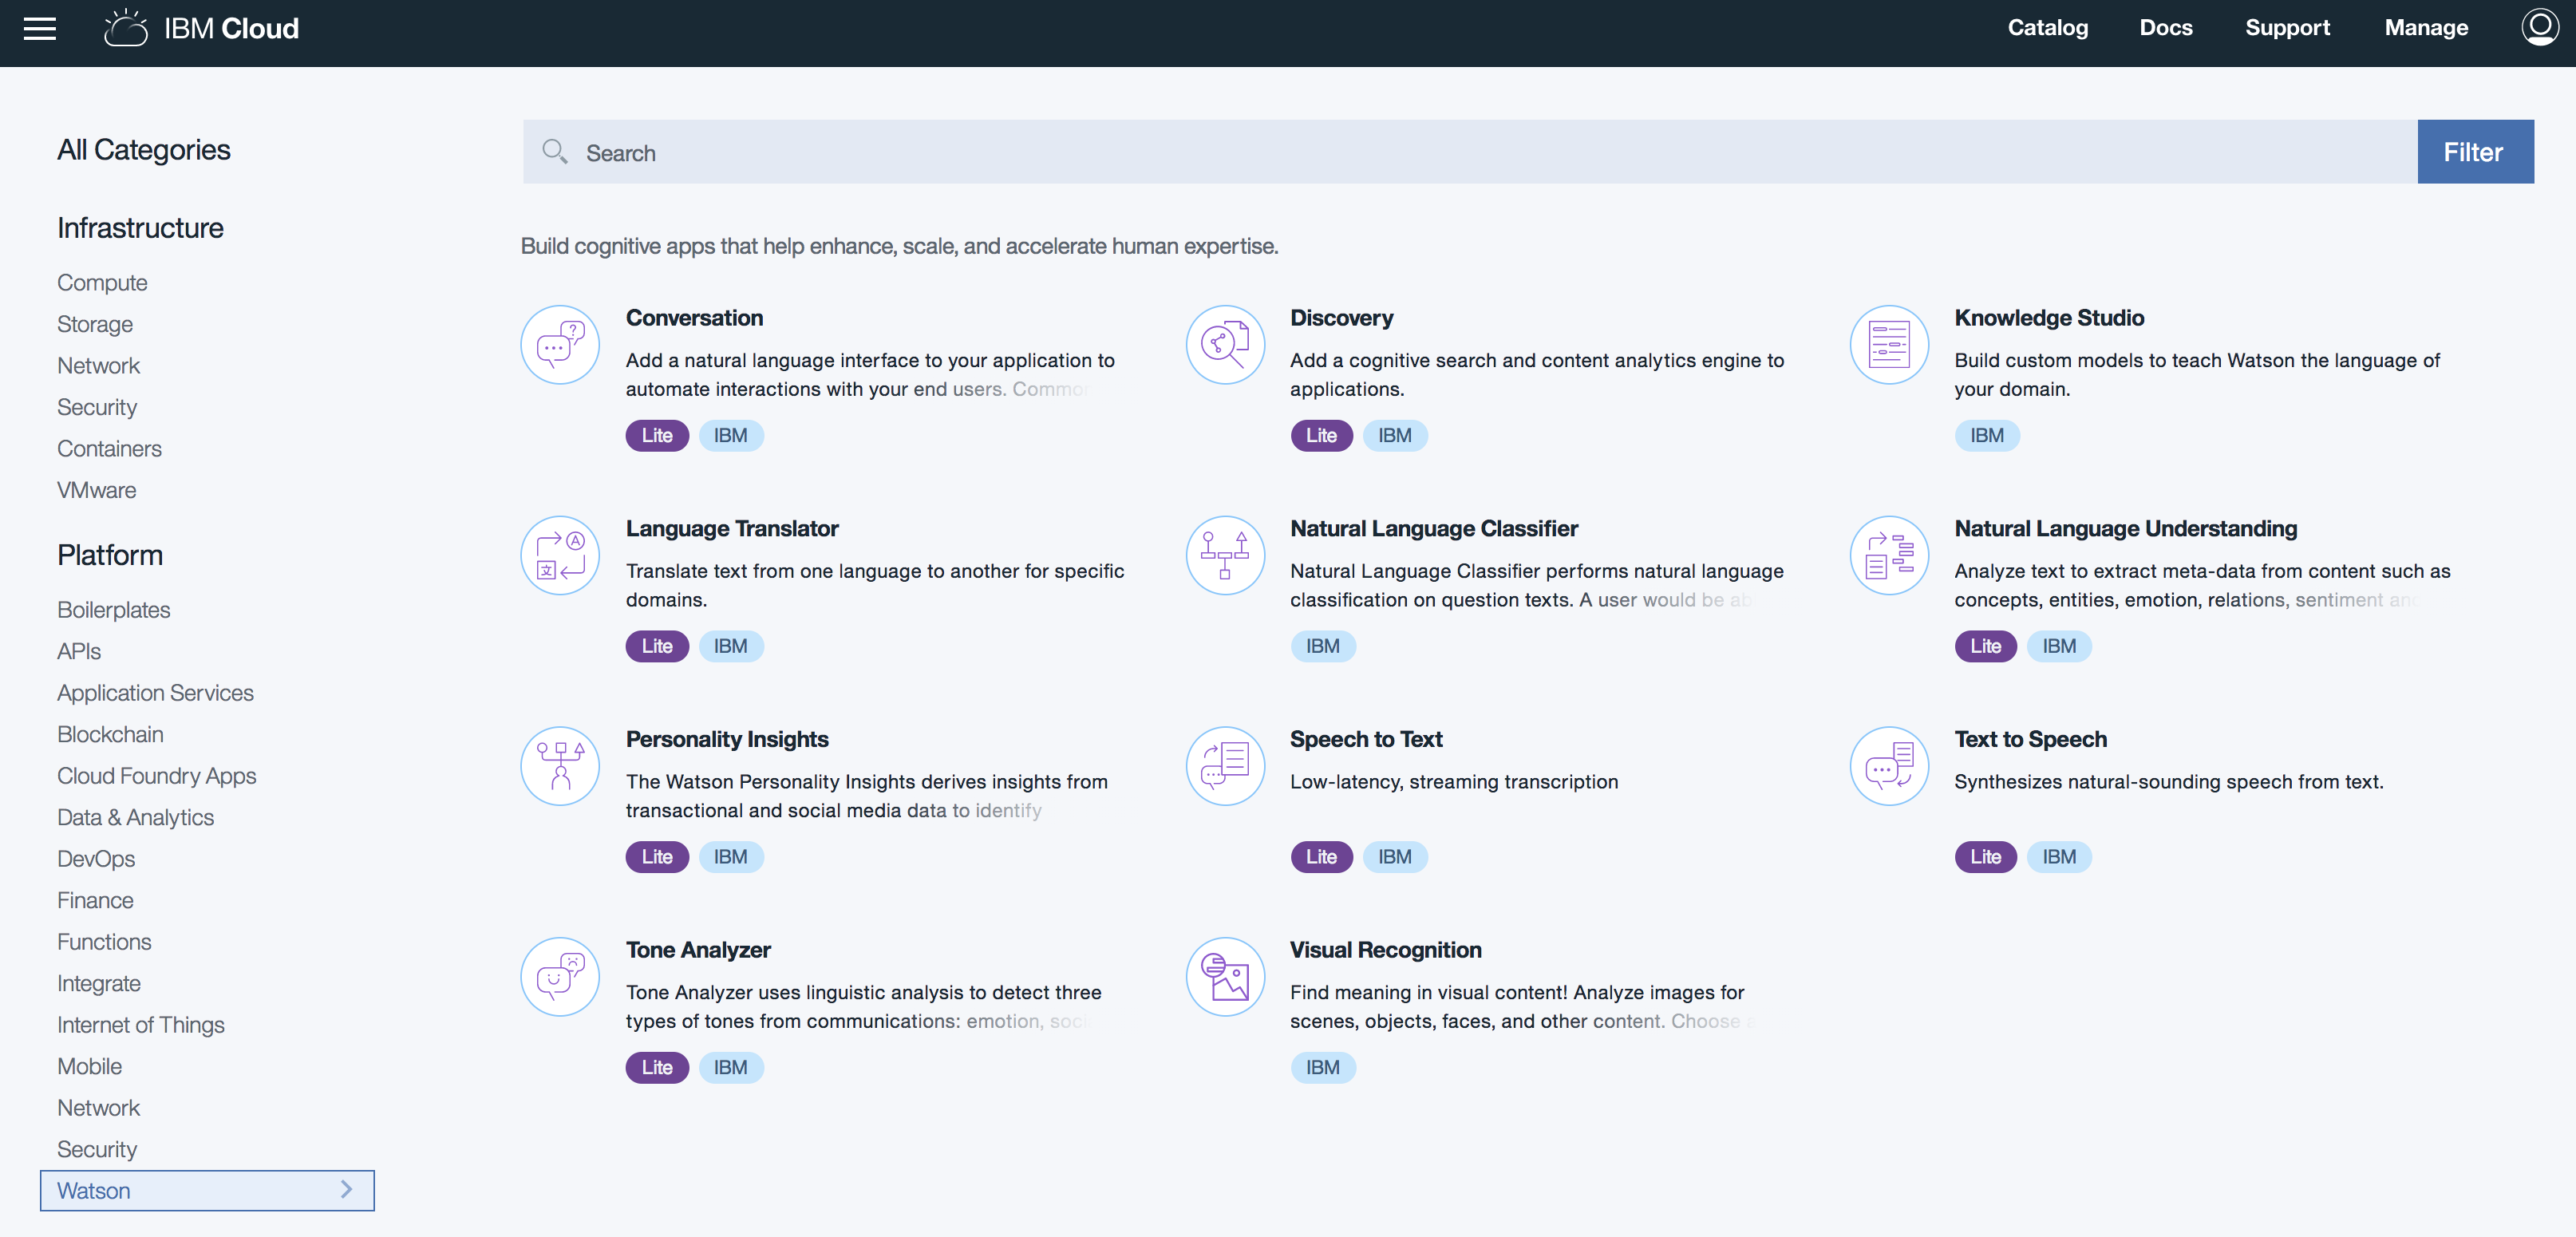
Task: Click the Discovery service magnifier icon
Action: point(1224,345)
